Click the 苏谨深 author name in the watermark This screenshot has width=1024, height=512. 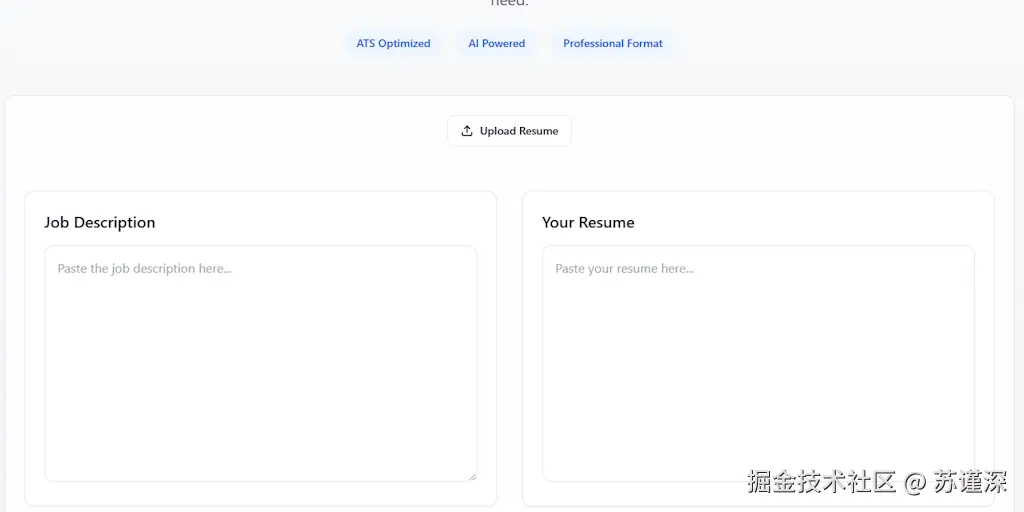970,481
